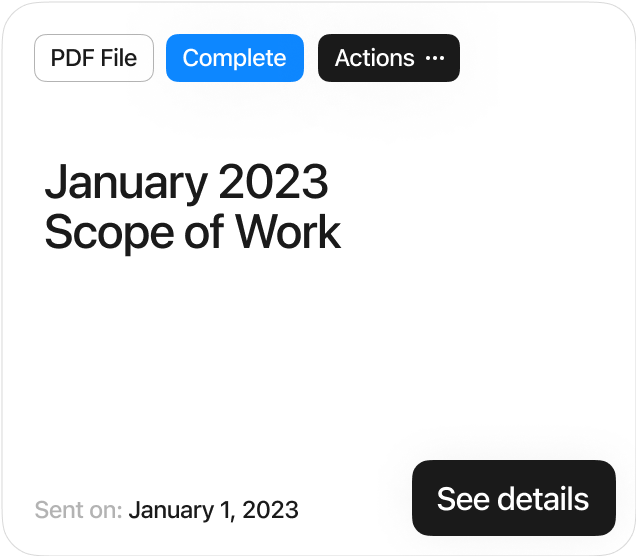Screen dimensions: 636x556
Task: Click the word 'PDF' in the file type tag
Action: [72, 58]
